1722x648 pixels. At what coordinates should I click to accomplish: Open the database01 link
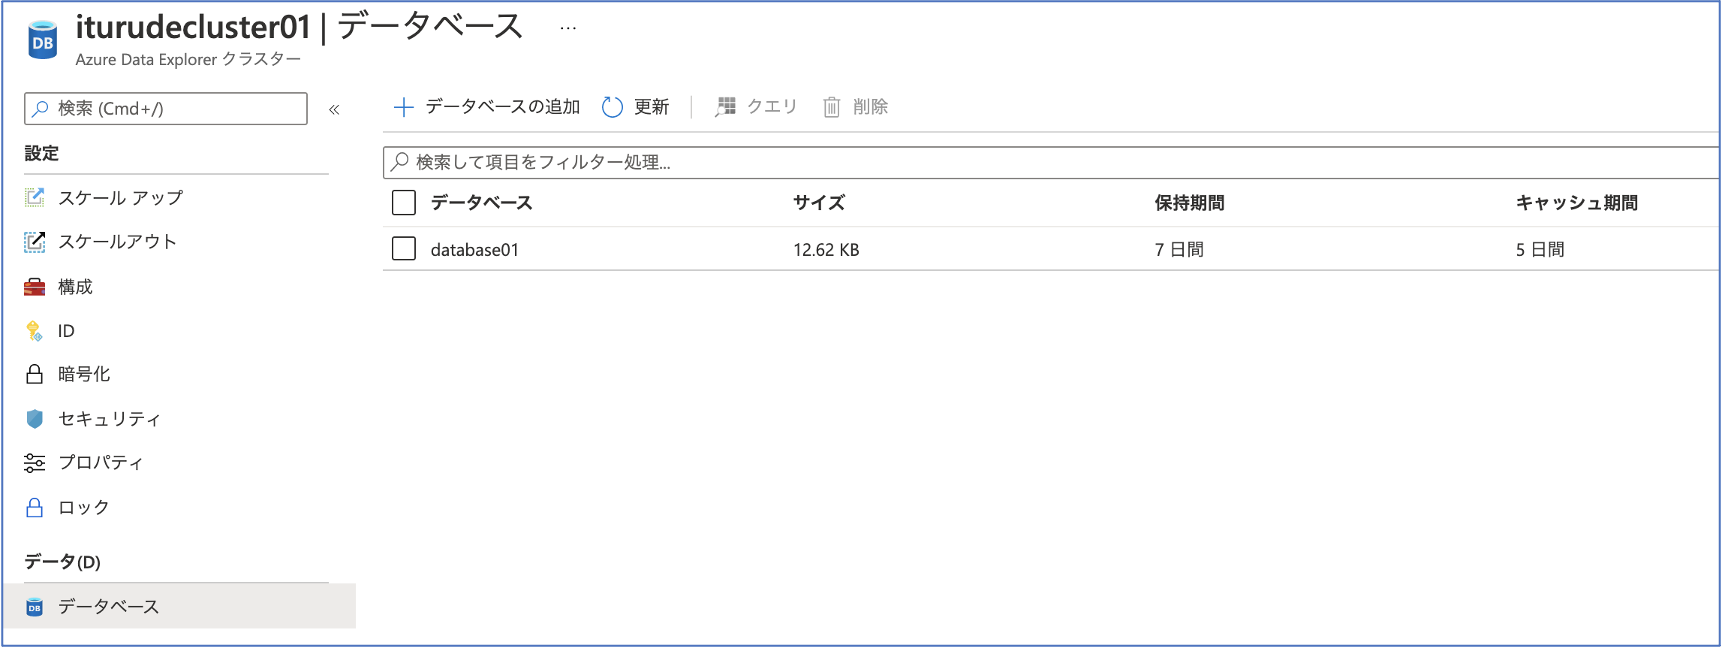click(475, 250)
